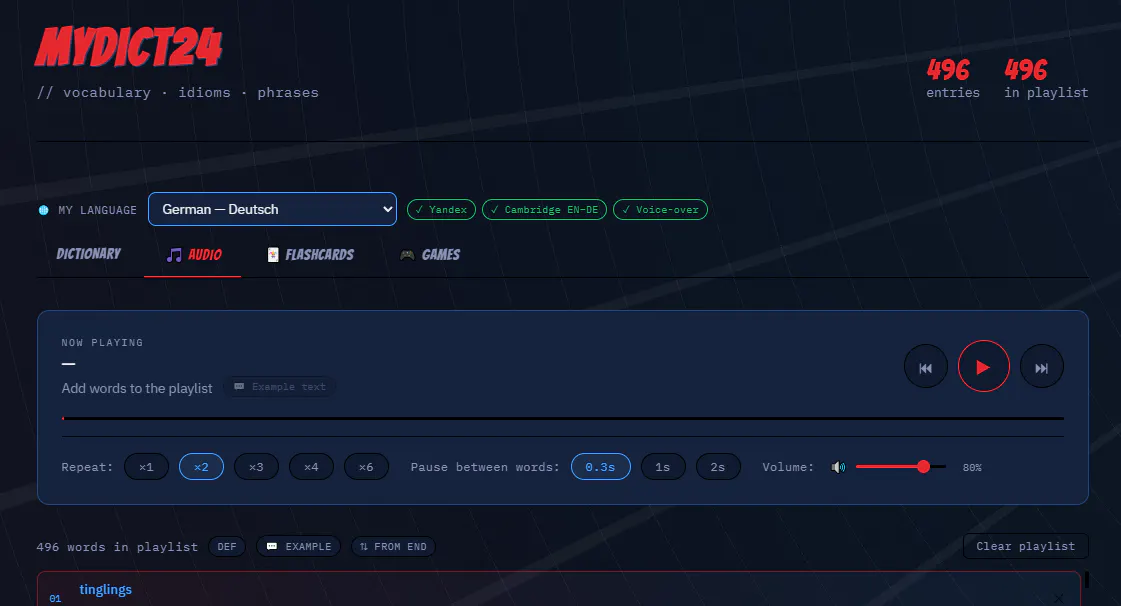
Task: Click the 'vocabulary · idioms · phrases' tagline
Action: [x=178, y=93]
